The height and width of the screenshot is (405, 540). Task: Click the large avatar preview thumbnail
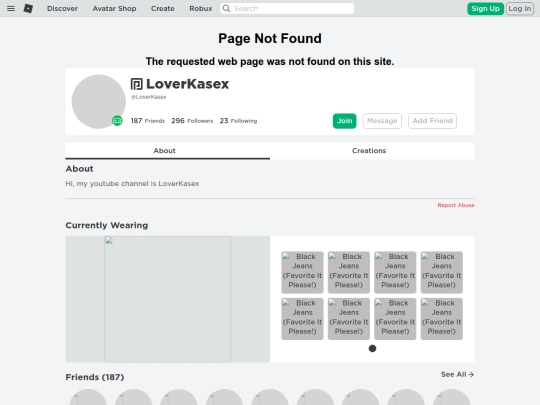click(167, 299)
